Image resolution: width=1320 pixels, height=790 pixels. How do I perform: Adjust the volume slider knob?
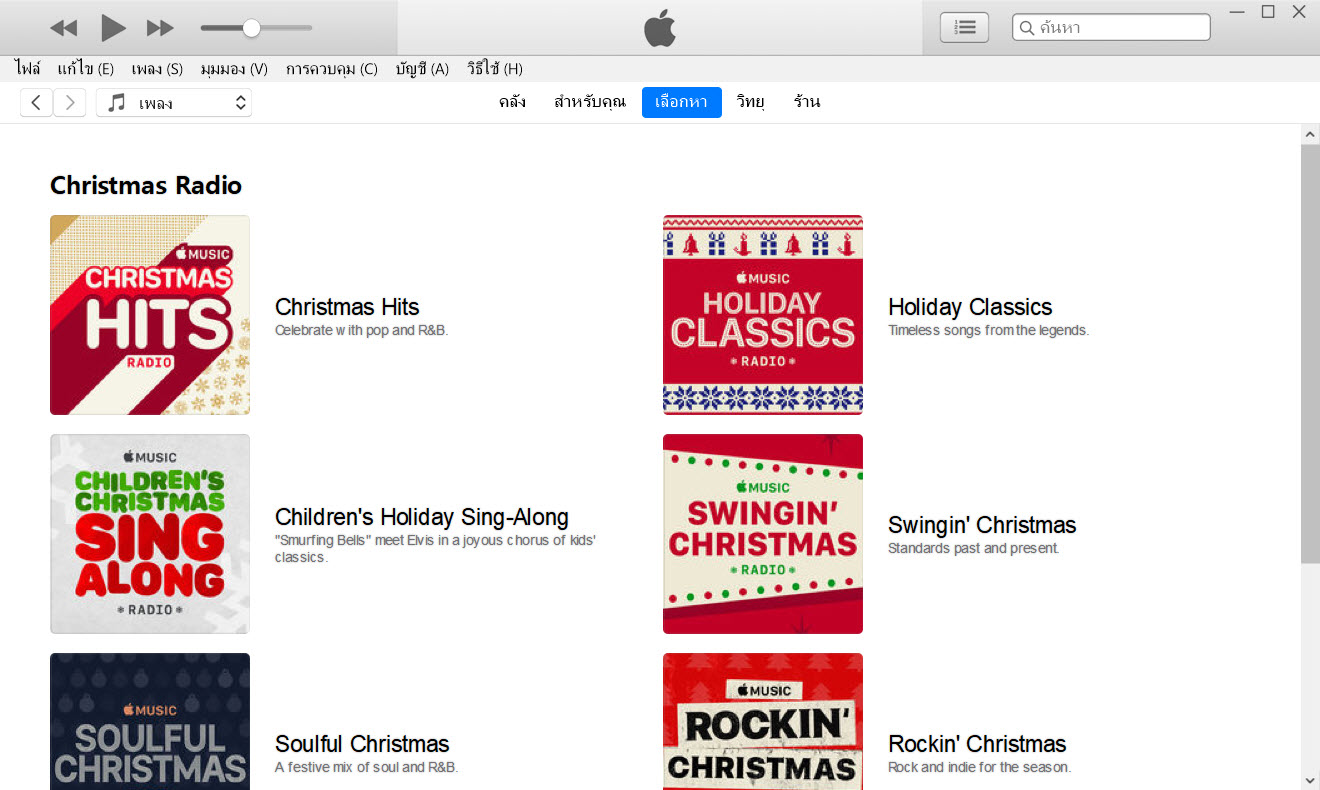252,28
